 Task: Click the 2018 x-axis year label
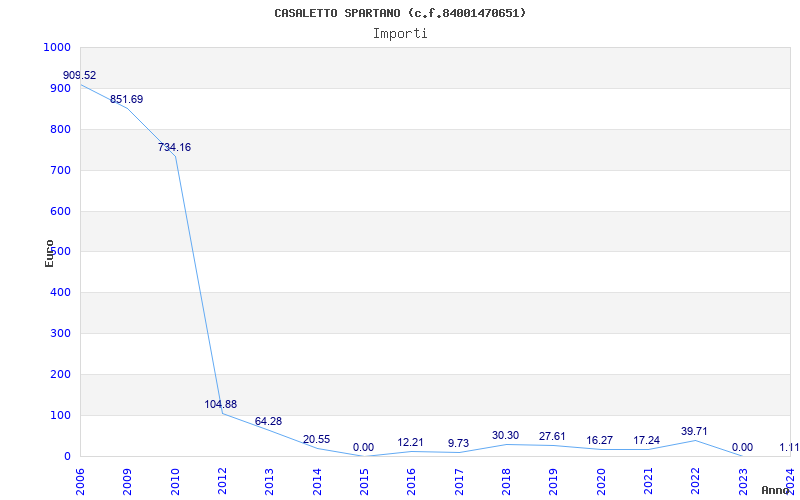pyautogui.click(x=506, y=482)
